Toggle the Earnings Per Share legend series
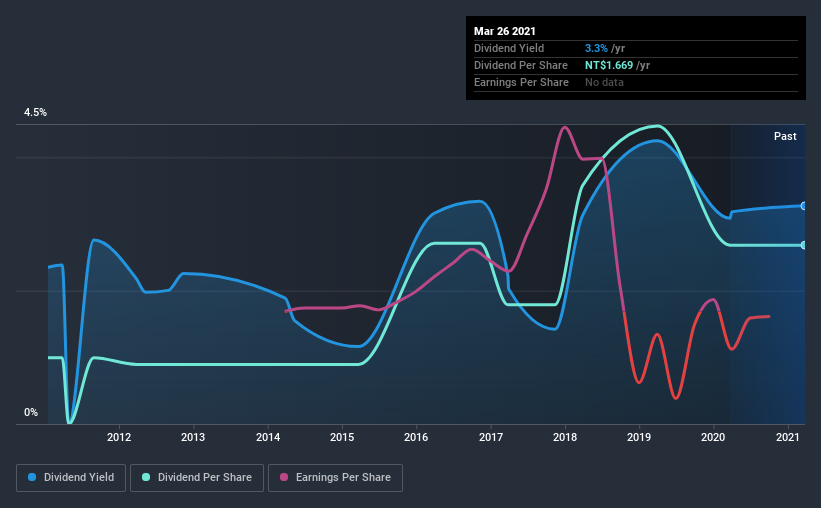The height and width of the screenshot is (508, 821). click(x=335, y=478)
